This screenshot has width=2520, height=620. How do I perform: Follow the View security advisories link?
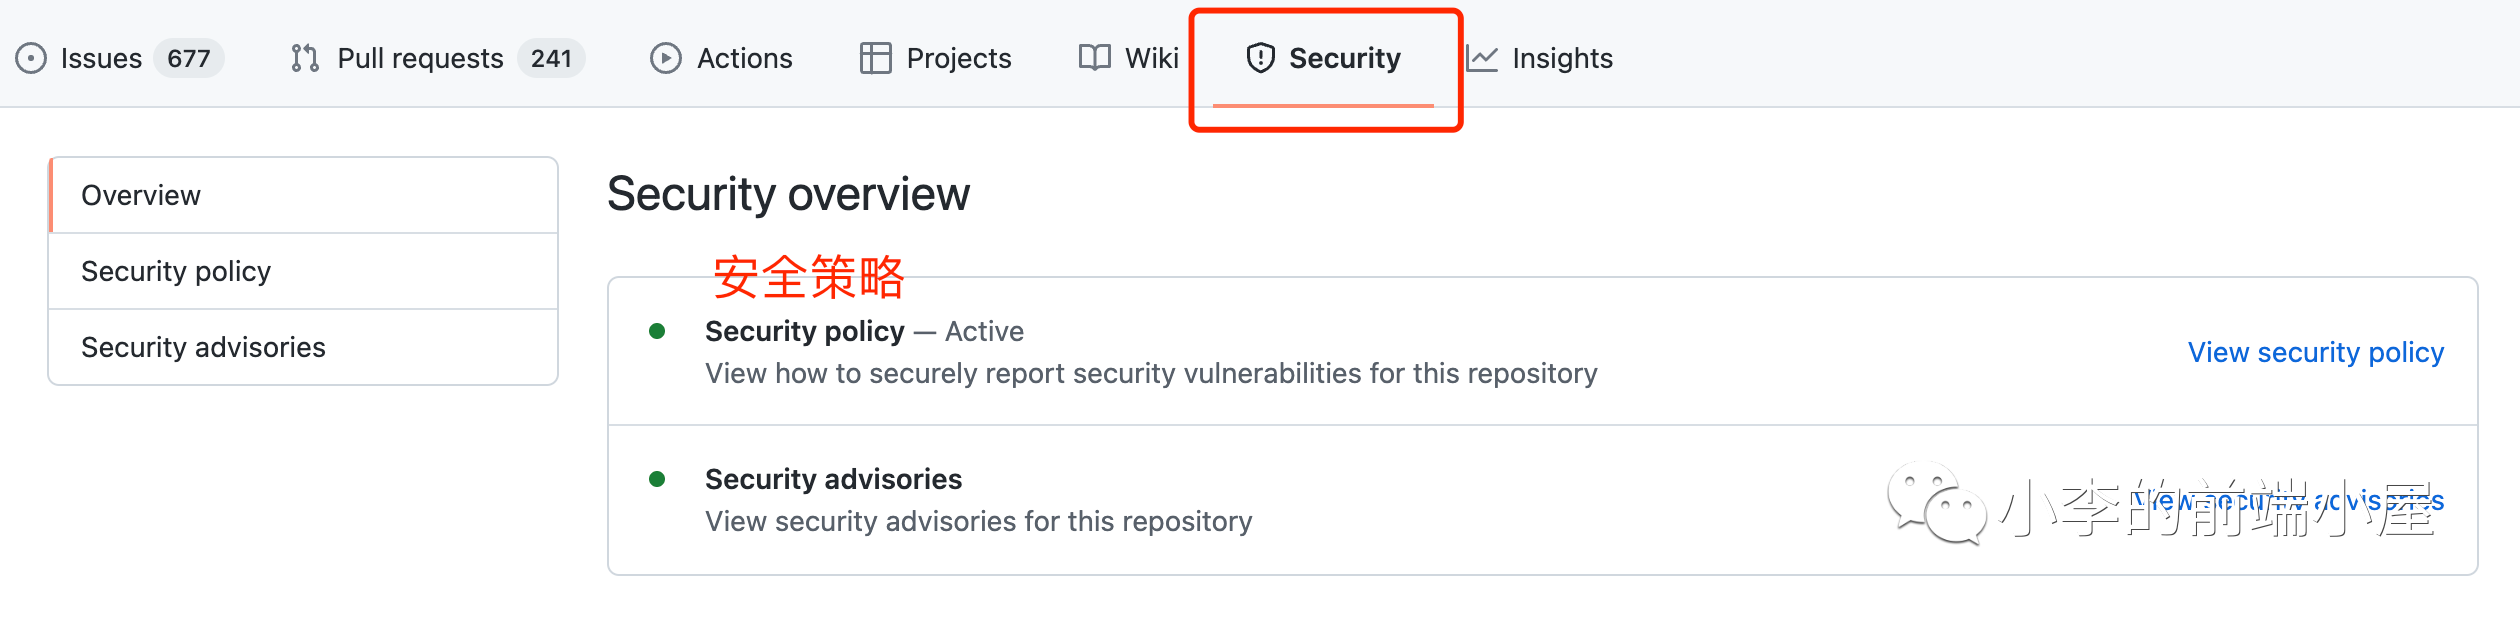point(2288,500)
